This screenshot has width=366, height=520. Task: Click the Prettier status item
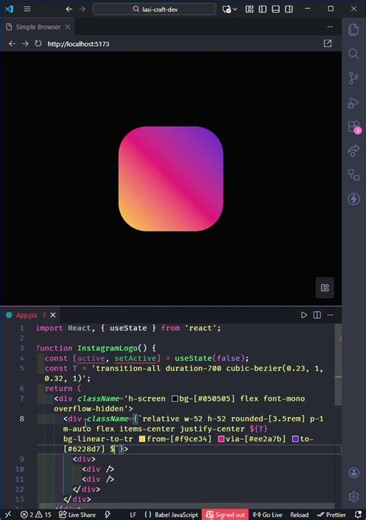[x=331, y=515]
